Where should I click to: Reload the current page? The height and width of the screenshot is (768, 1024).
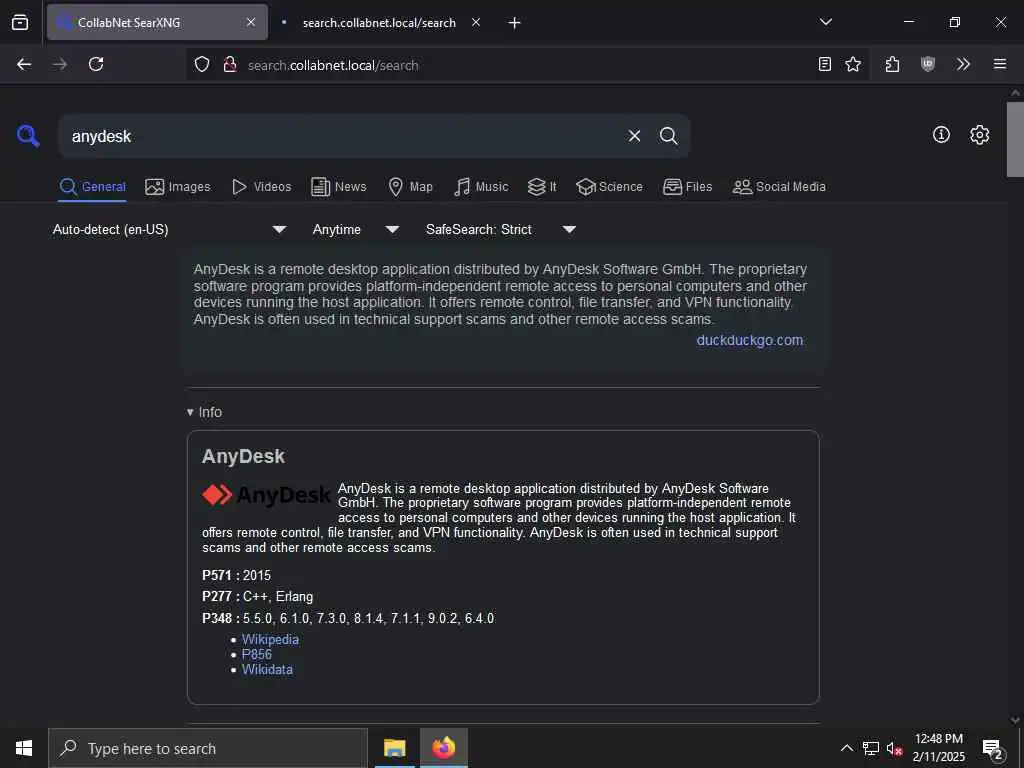pos(96,64)
